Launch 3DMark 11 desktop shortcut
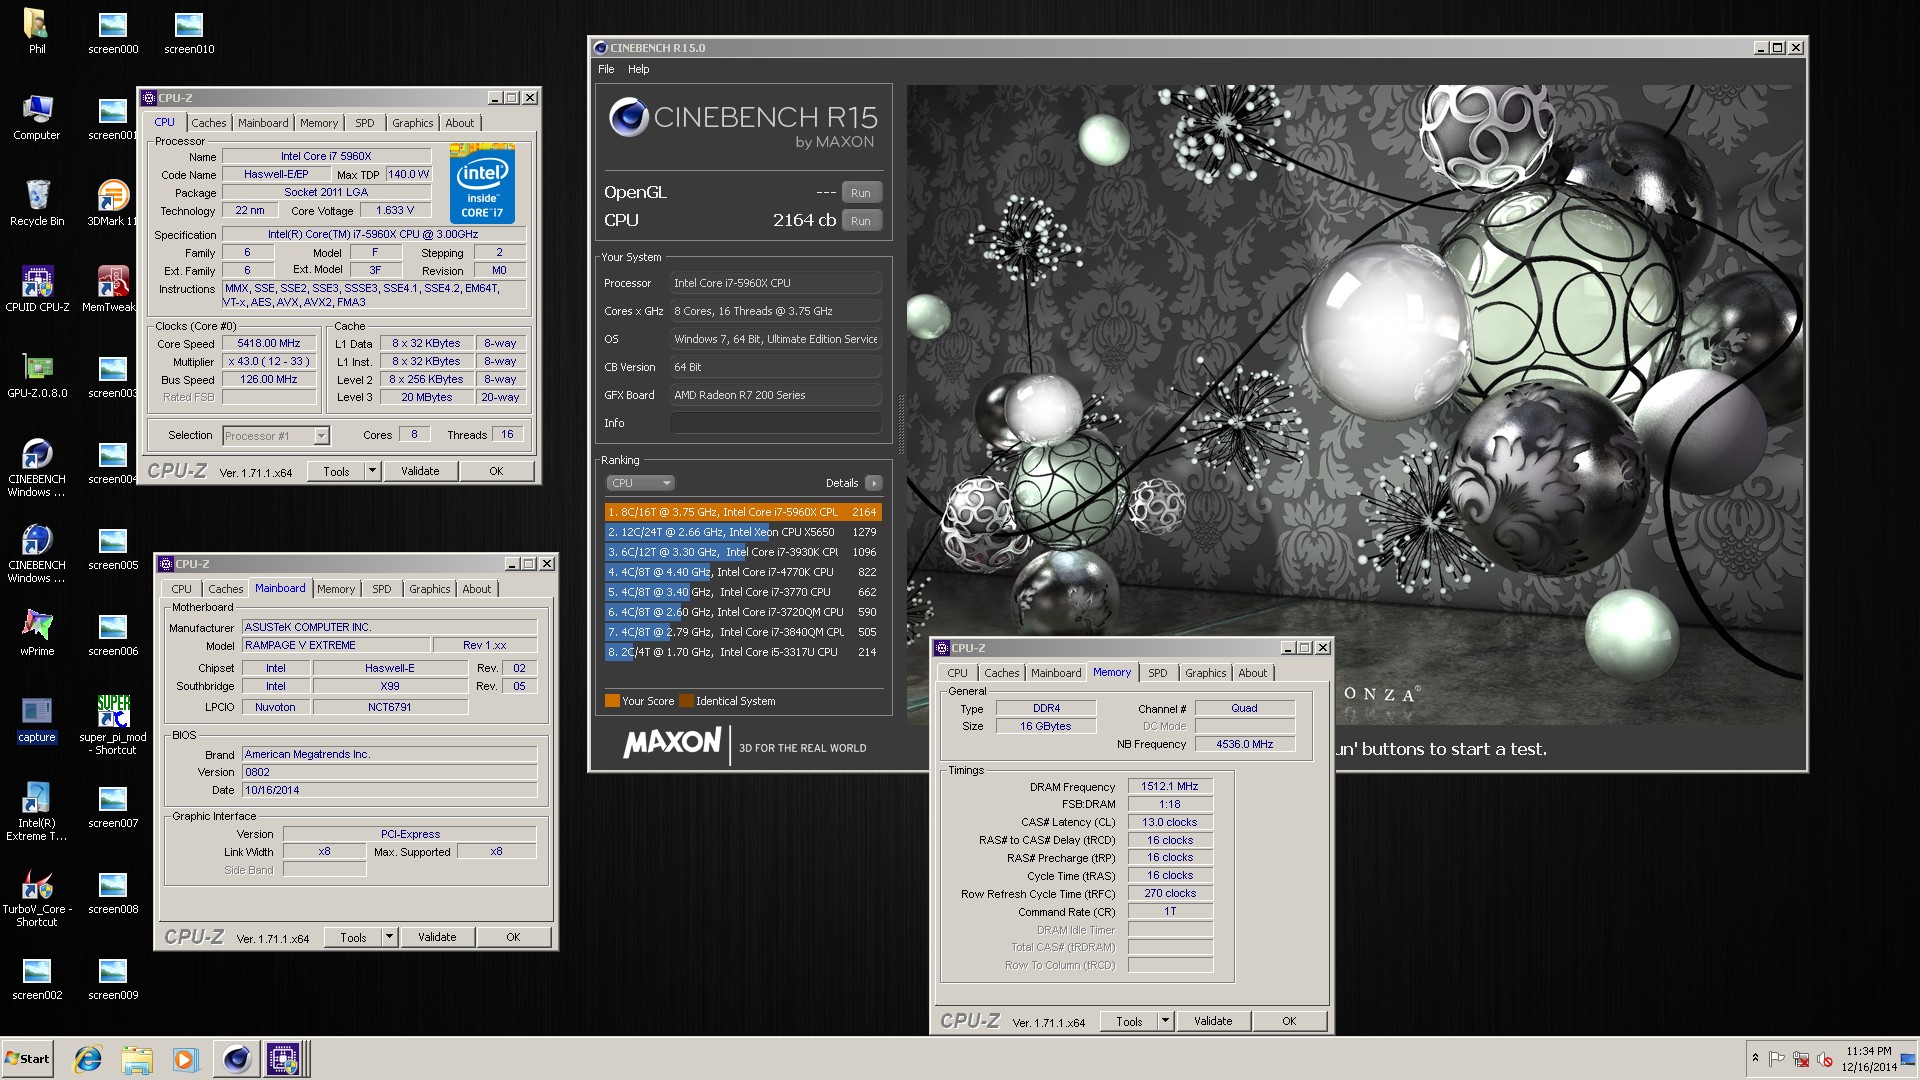This screenshot has width=1920, height=1080. 112,203
